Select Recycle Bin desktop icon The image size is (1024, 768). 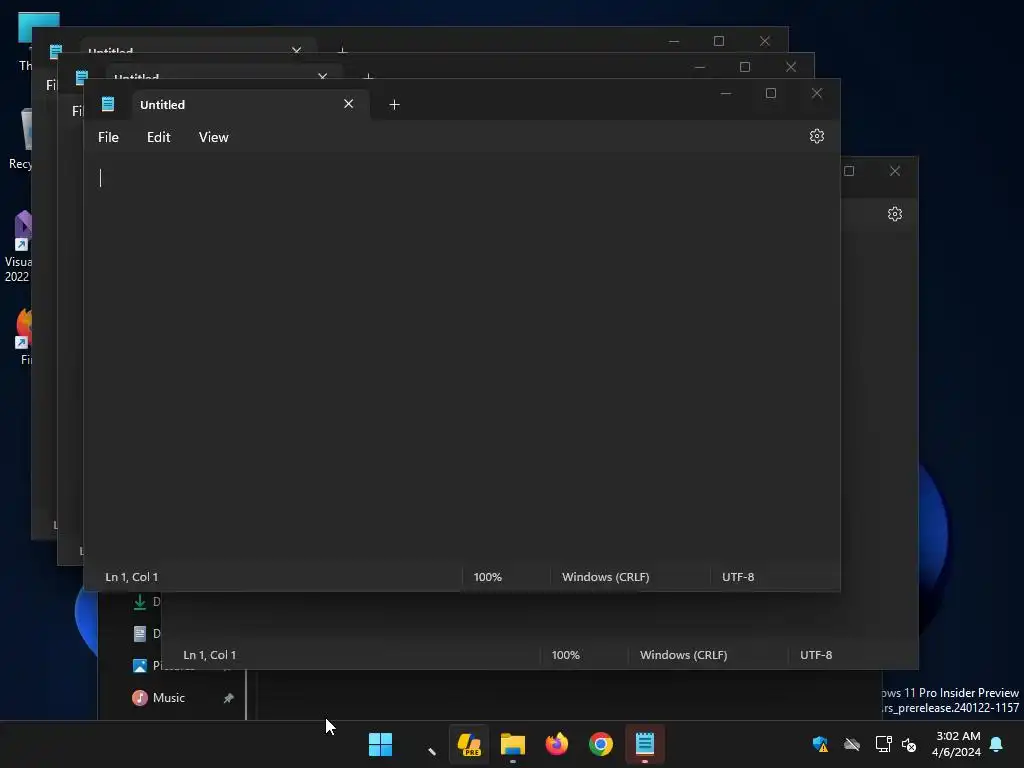pyautogui.click(x=21, y=140)
